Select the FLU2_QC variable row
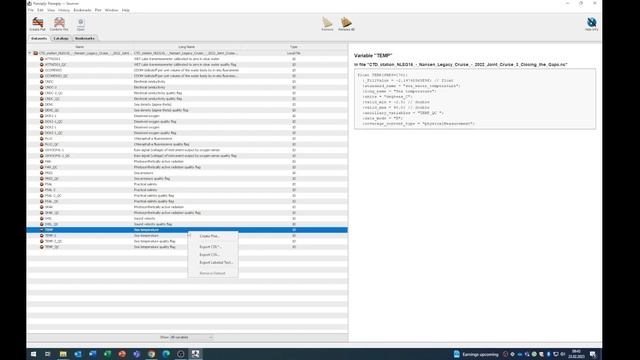The width and height of the screenshot is (640, 360). (x=187, y=144)
